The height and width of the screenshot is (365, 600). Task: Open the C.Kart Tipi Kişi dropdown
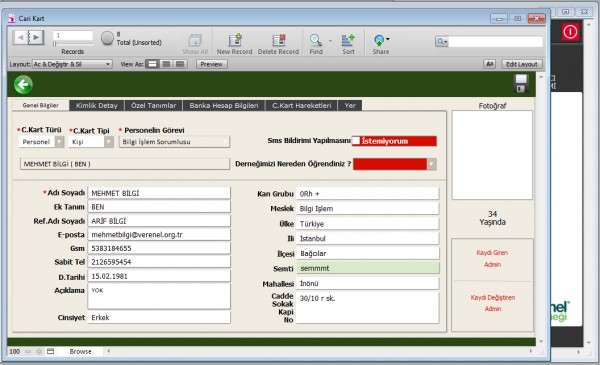tap(91, 142)
